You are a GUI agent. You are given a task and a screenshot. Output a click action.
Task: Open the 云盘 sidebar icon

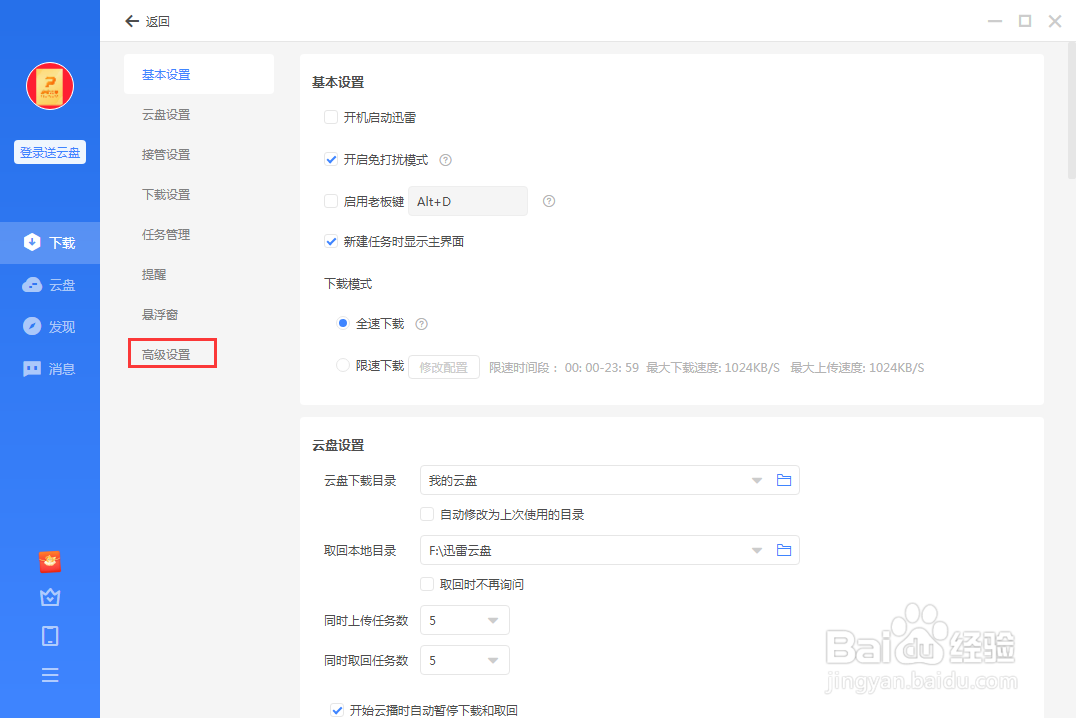pos(50,284)
